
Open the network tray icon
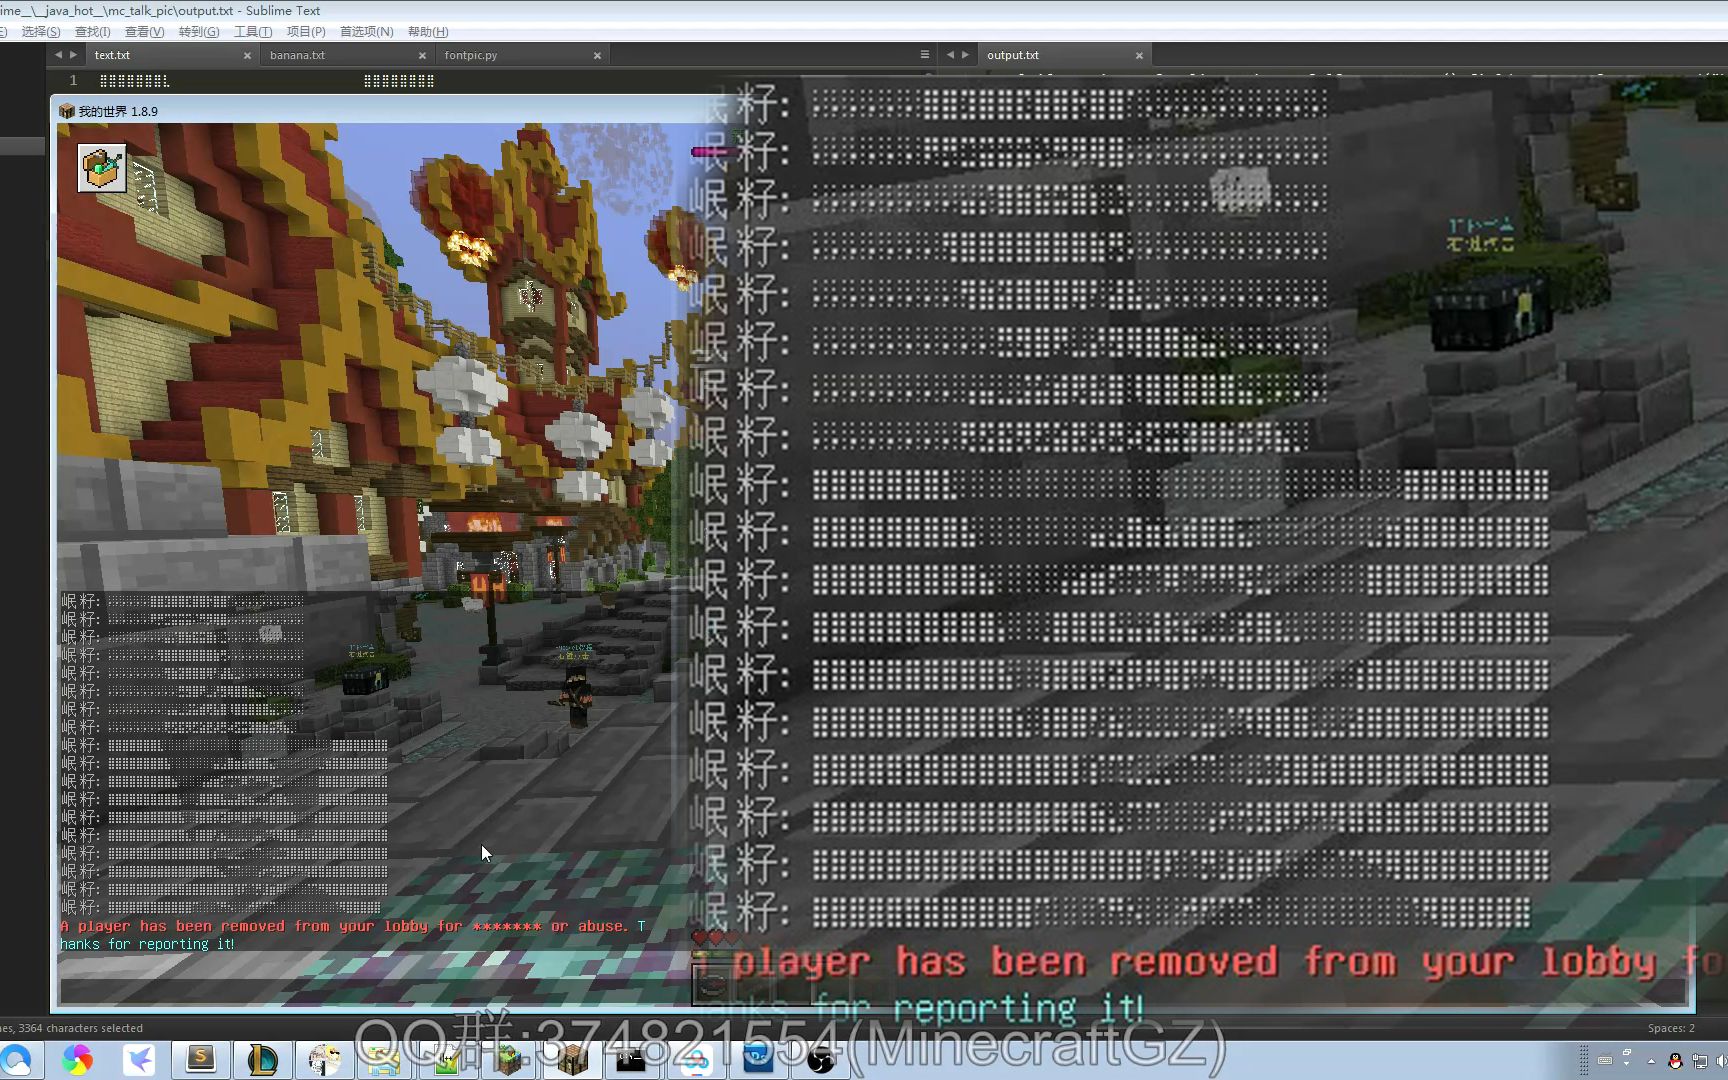[x=1699, y=1061]
